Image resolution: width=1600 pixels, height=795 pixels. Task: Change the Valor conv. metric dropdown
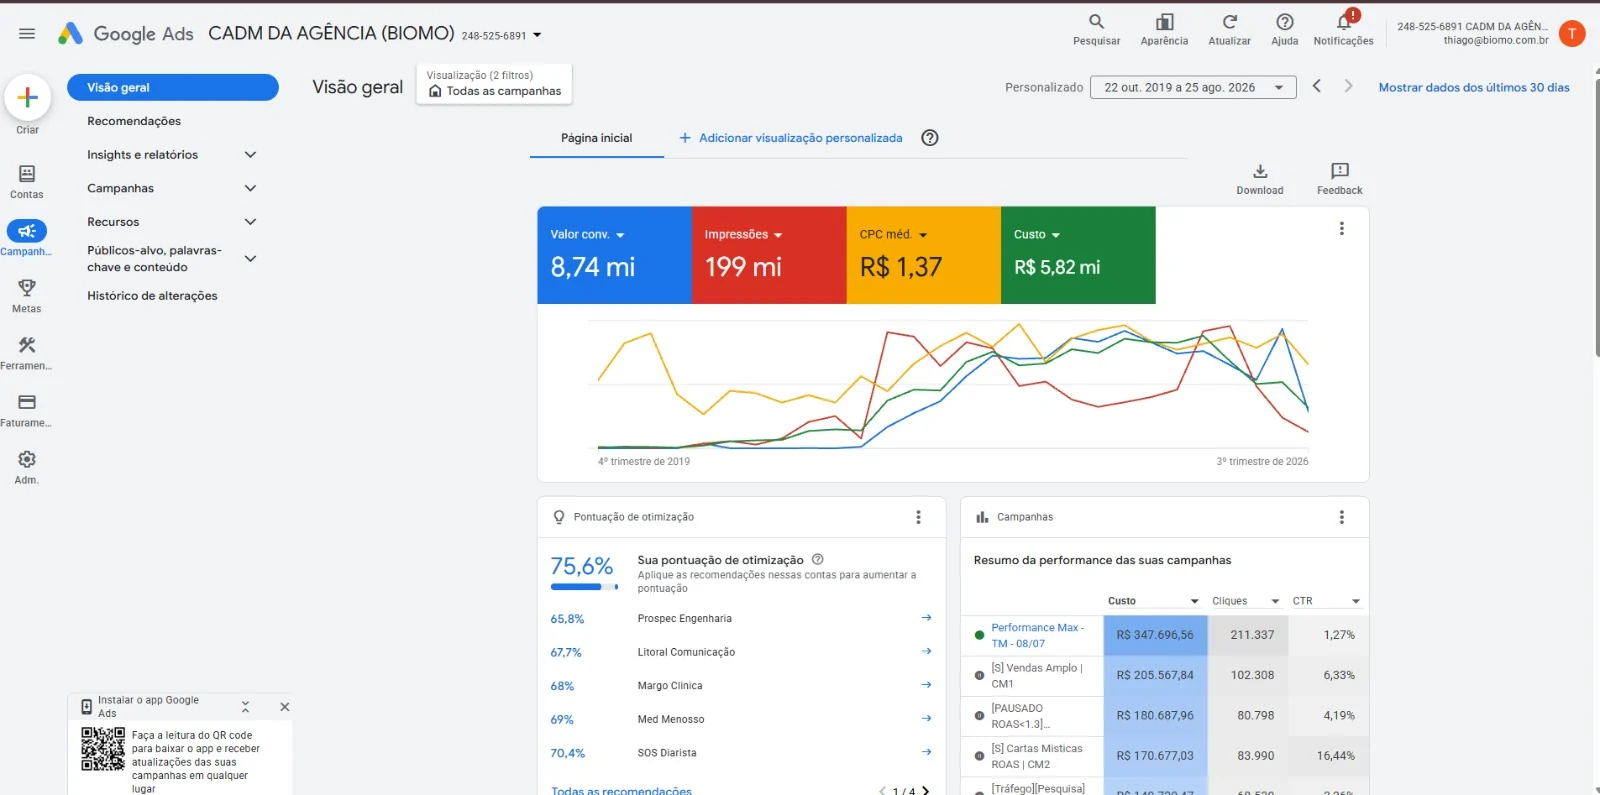[x=588, y=234]
